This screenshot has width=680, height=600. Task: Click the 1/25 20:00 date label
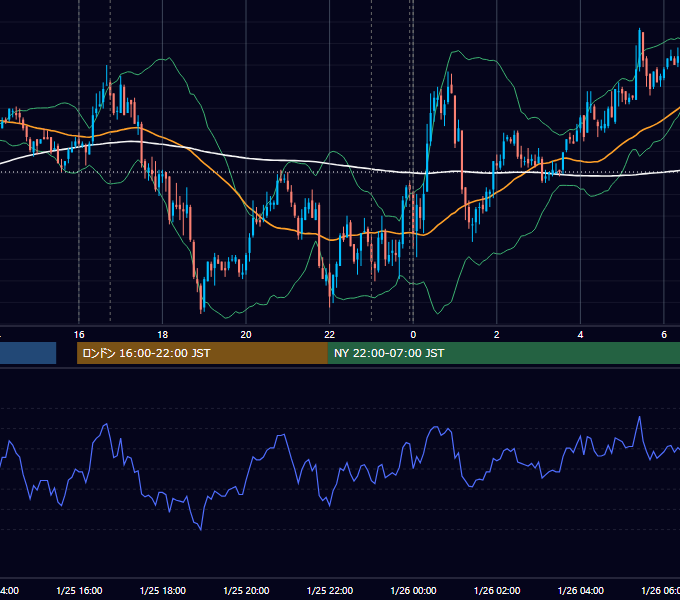(246, 590)
